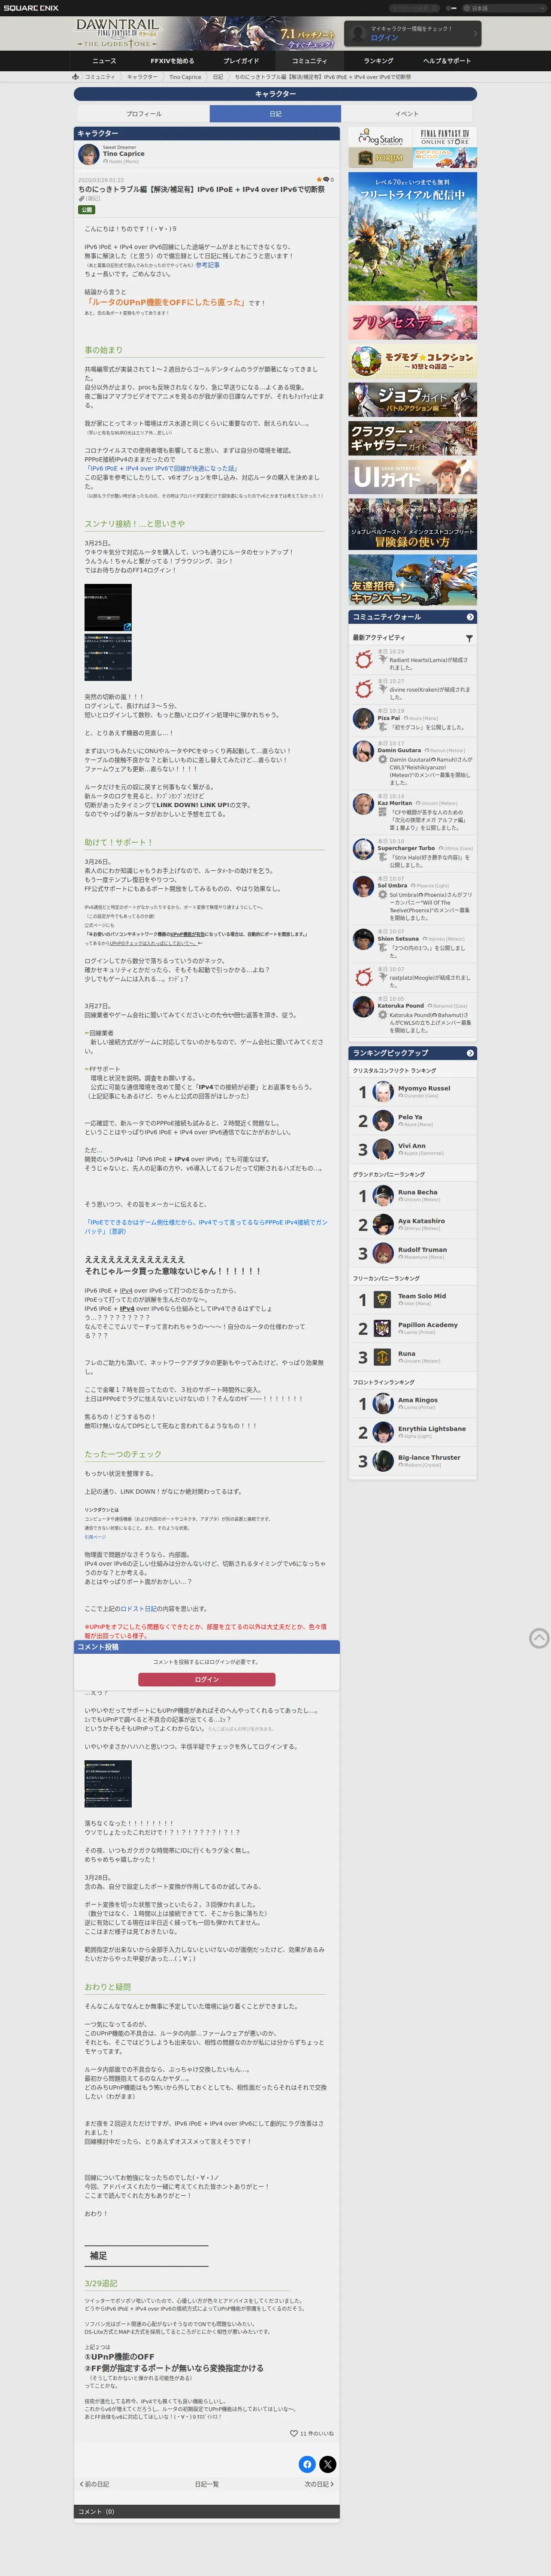Open the 最新アクティビティ filter icon

tap(469, 638)
